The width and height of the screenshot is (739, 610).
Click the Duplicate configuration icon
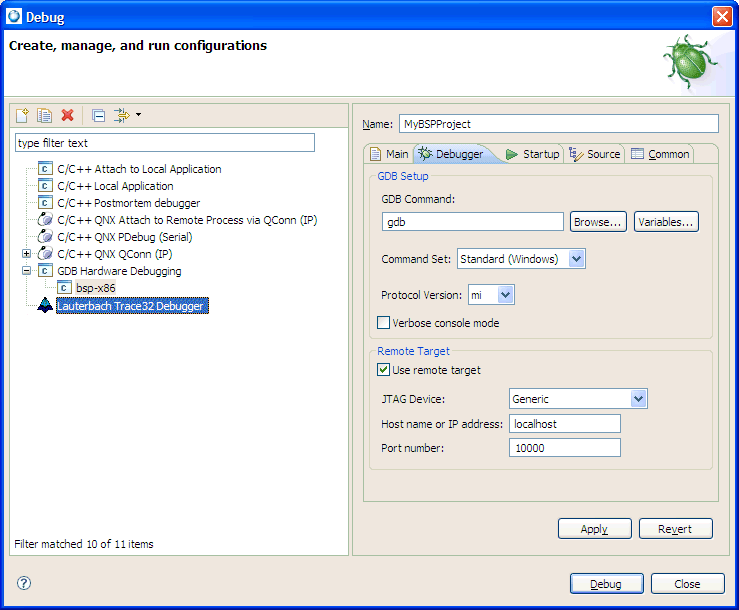coord(45,116)
